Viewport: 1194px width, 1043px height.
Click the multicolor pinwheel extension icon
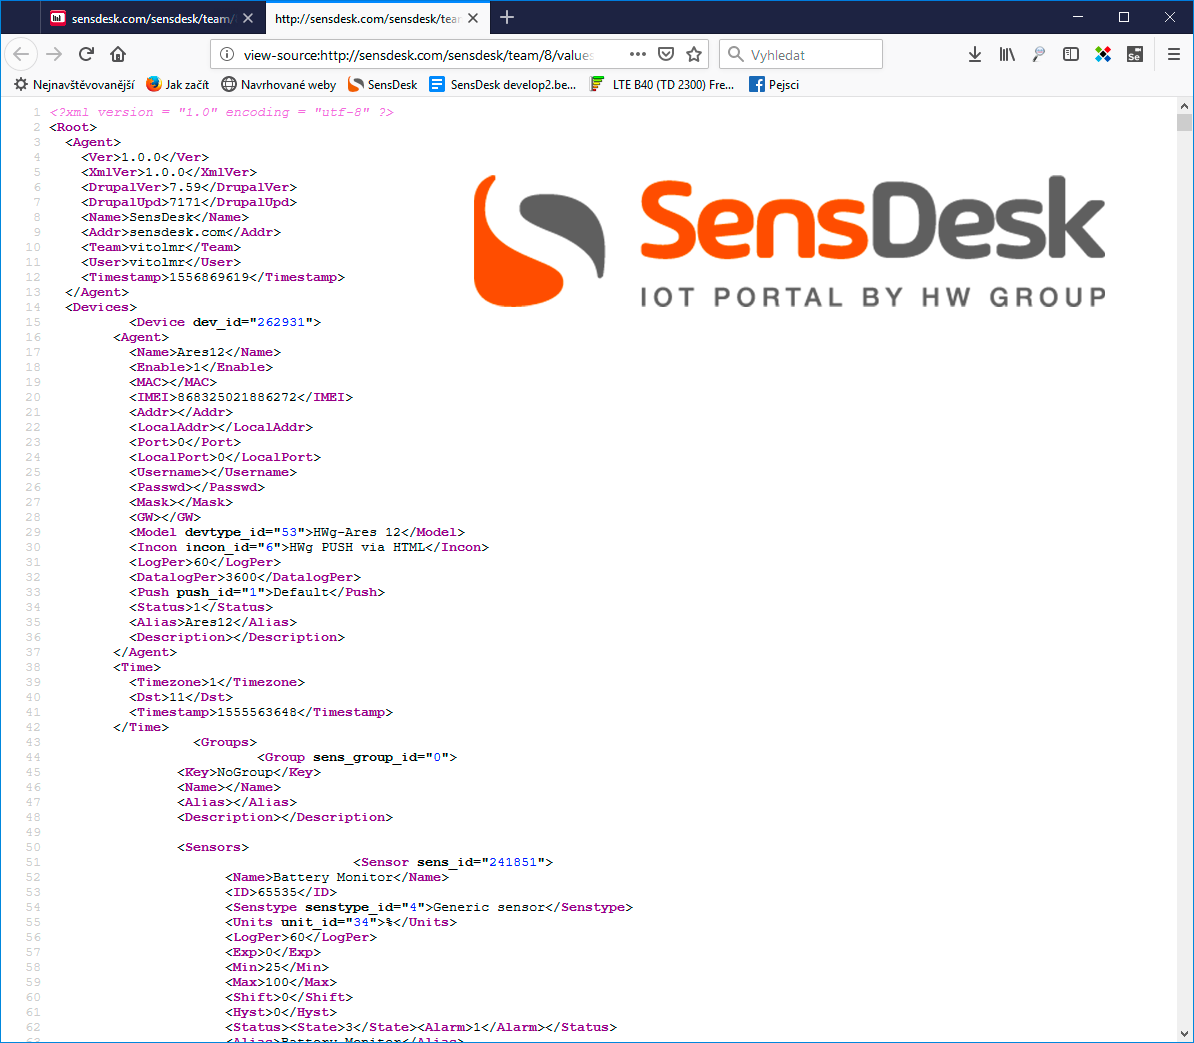point(1103,54)
